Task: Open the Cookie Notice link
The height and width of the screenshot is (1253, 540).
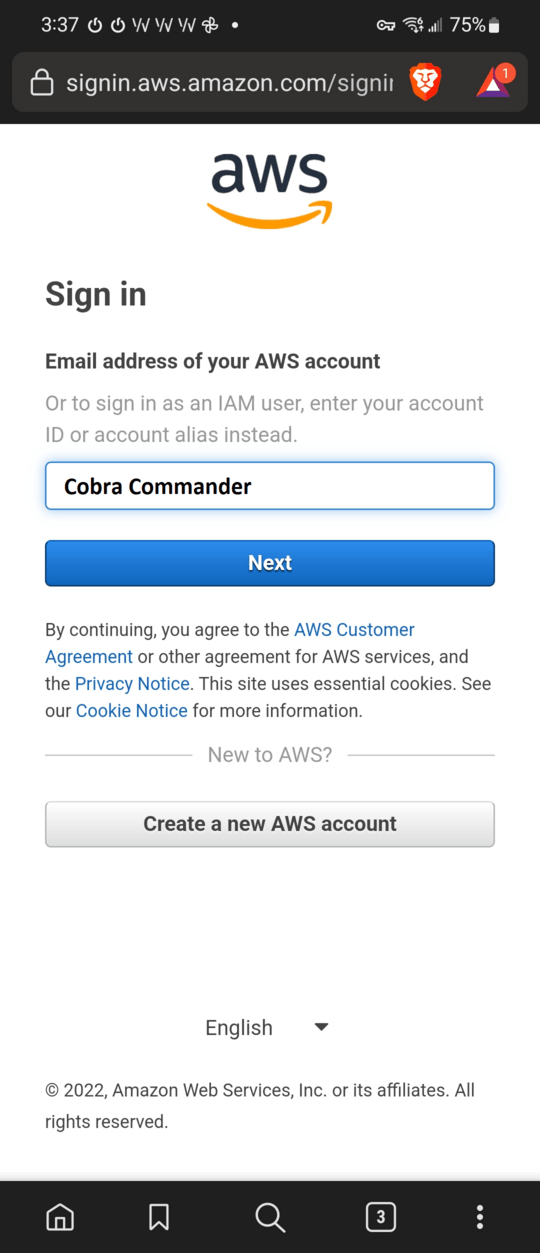Action: coord(131,711)
